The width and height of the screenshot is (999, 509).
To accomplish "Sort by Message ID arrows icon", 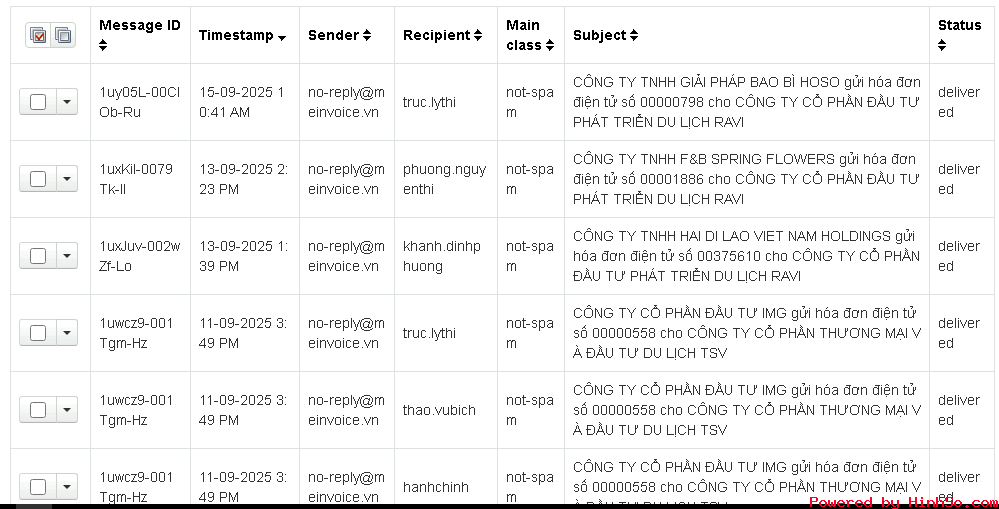I will tap(103, 46).
